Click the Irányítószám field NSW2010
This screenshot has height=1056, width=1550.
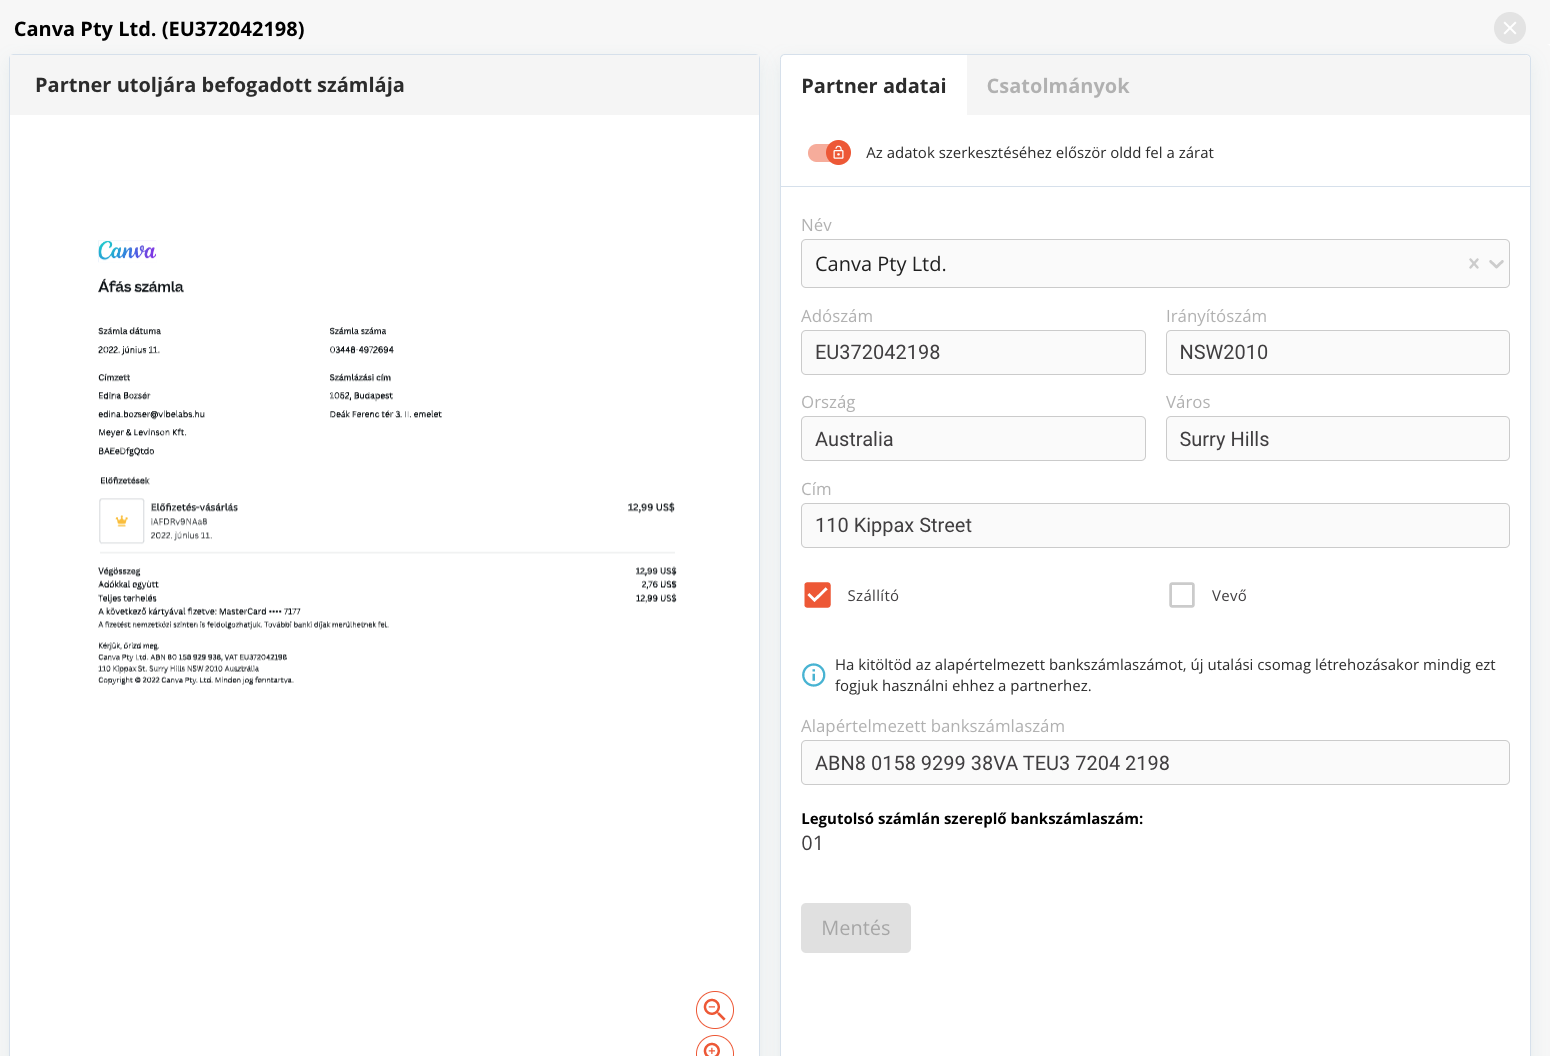(1338, 352)
